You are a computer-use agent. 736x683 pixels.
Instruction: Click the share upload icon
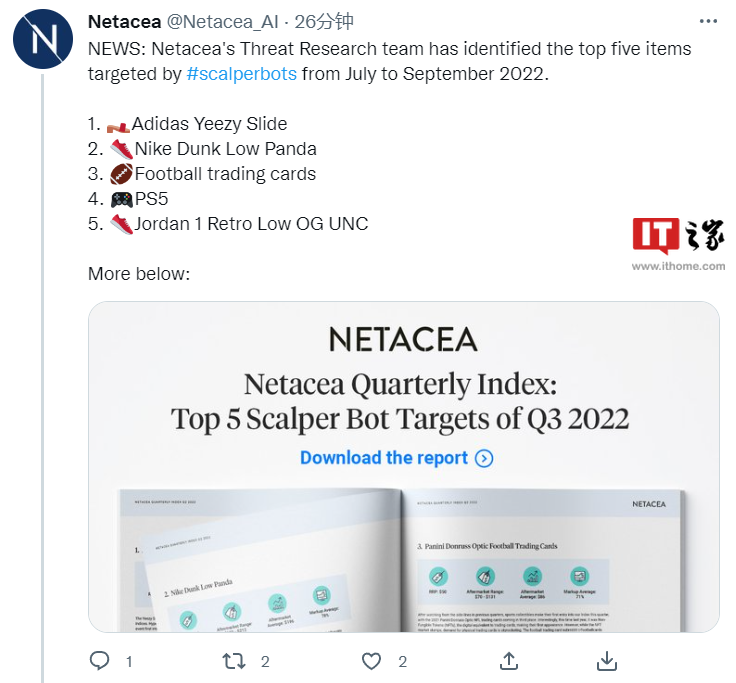point(509,661)
